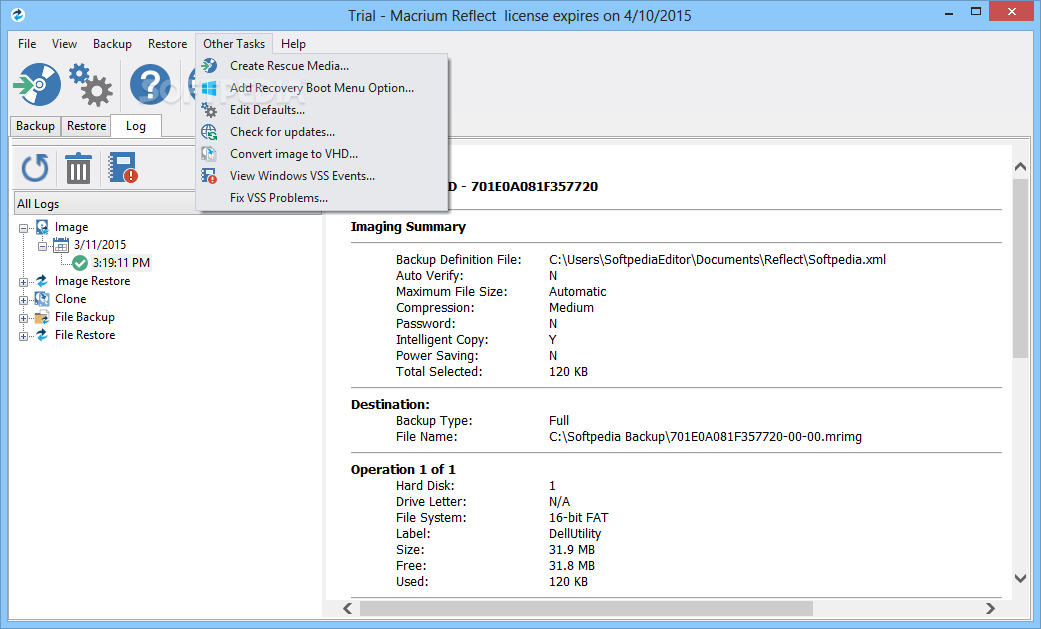Choose View Windows VSS Events entry
The width and height of the screenshot is (1041, 629).
point(322,175)
